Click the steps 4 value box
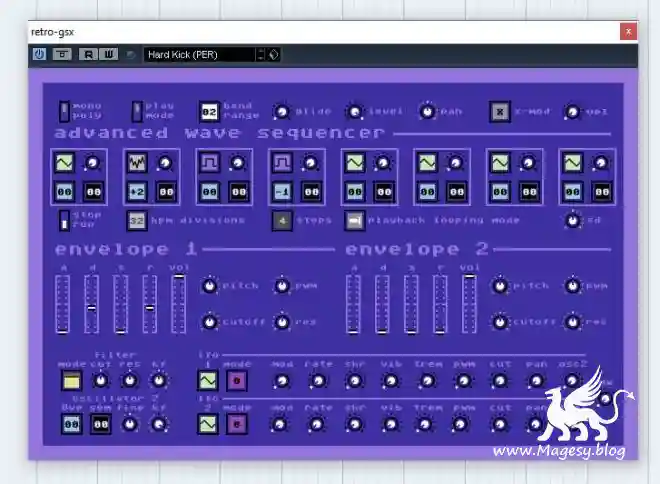Image resolution: width=660 pixels, height=484 pixels. (x=282, y=221)
